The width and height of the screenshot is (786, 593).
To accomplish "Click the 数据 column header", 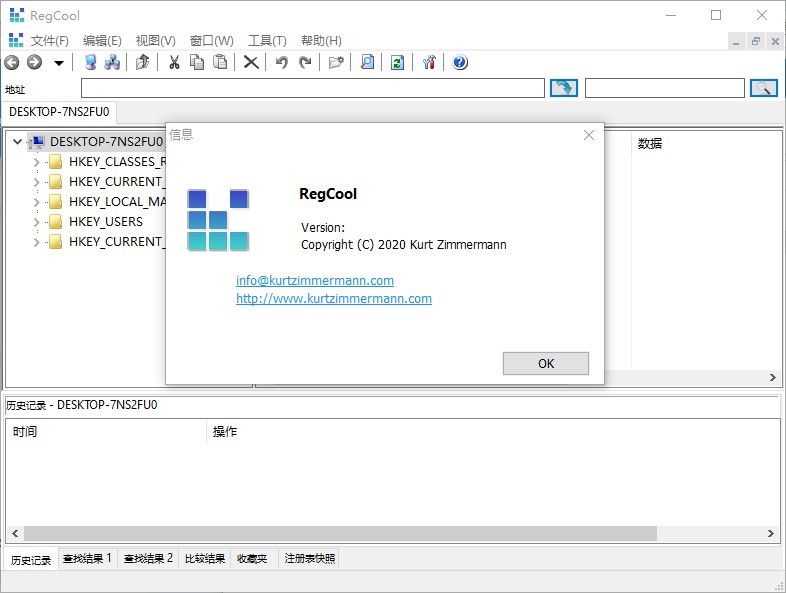I will (650, 143).
